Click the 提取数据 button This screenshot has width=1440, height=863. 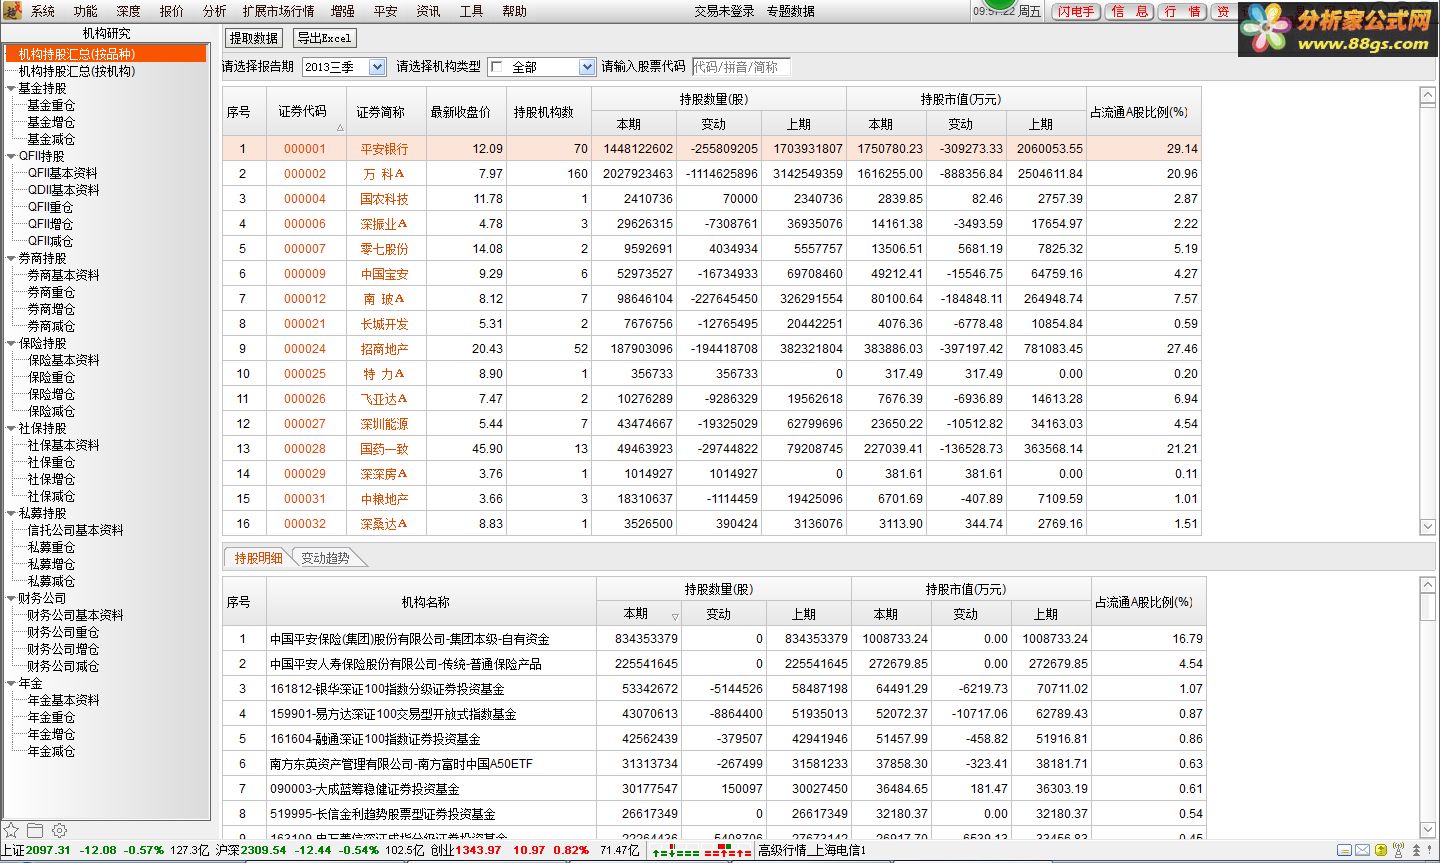[x=254, y=38]
